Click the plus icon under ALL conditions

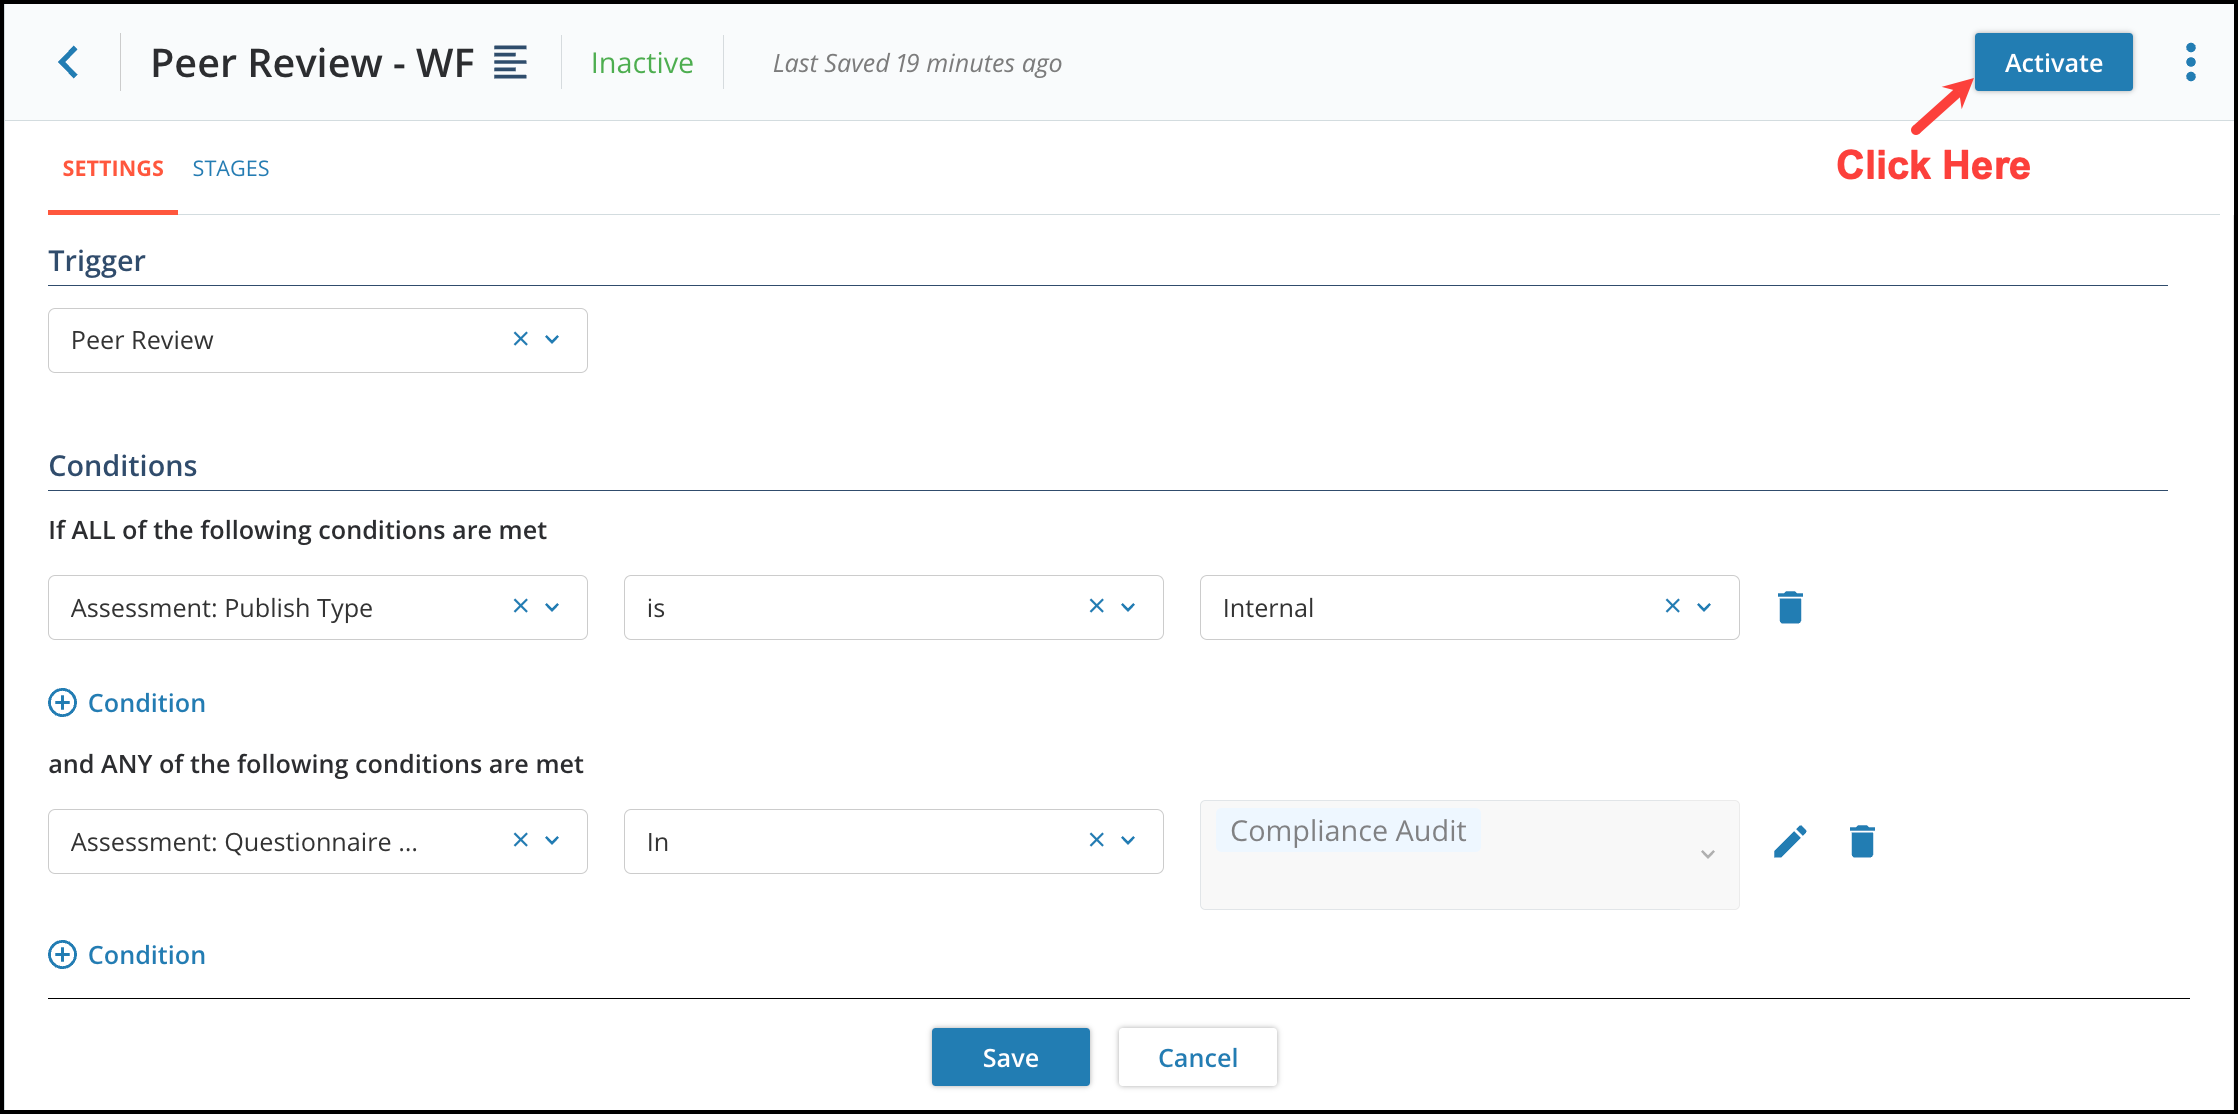tap(62, 703)
